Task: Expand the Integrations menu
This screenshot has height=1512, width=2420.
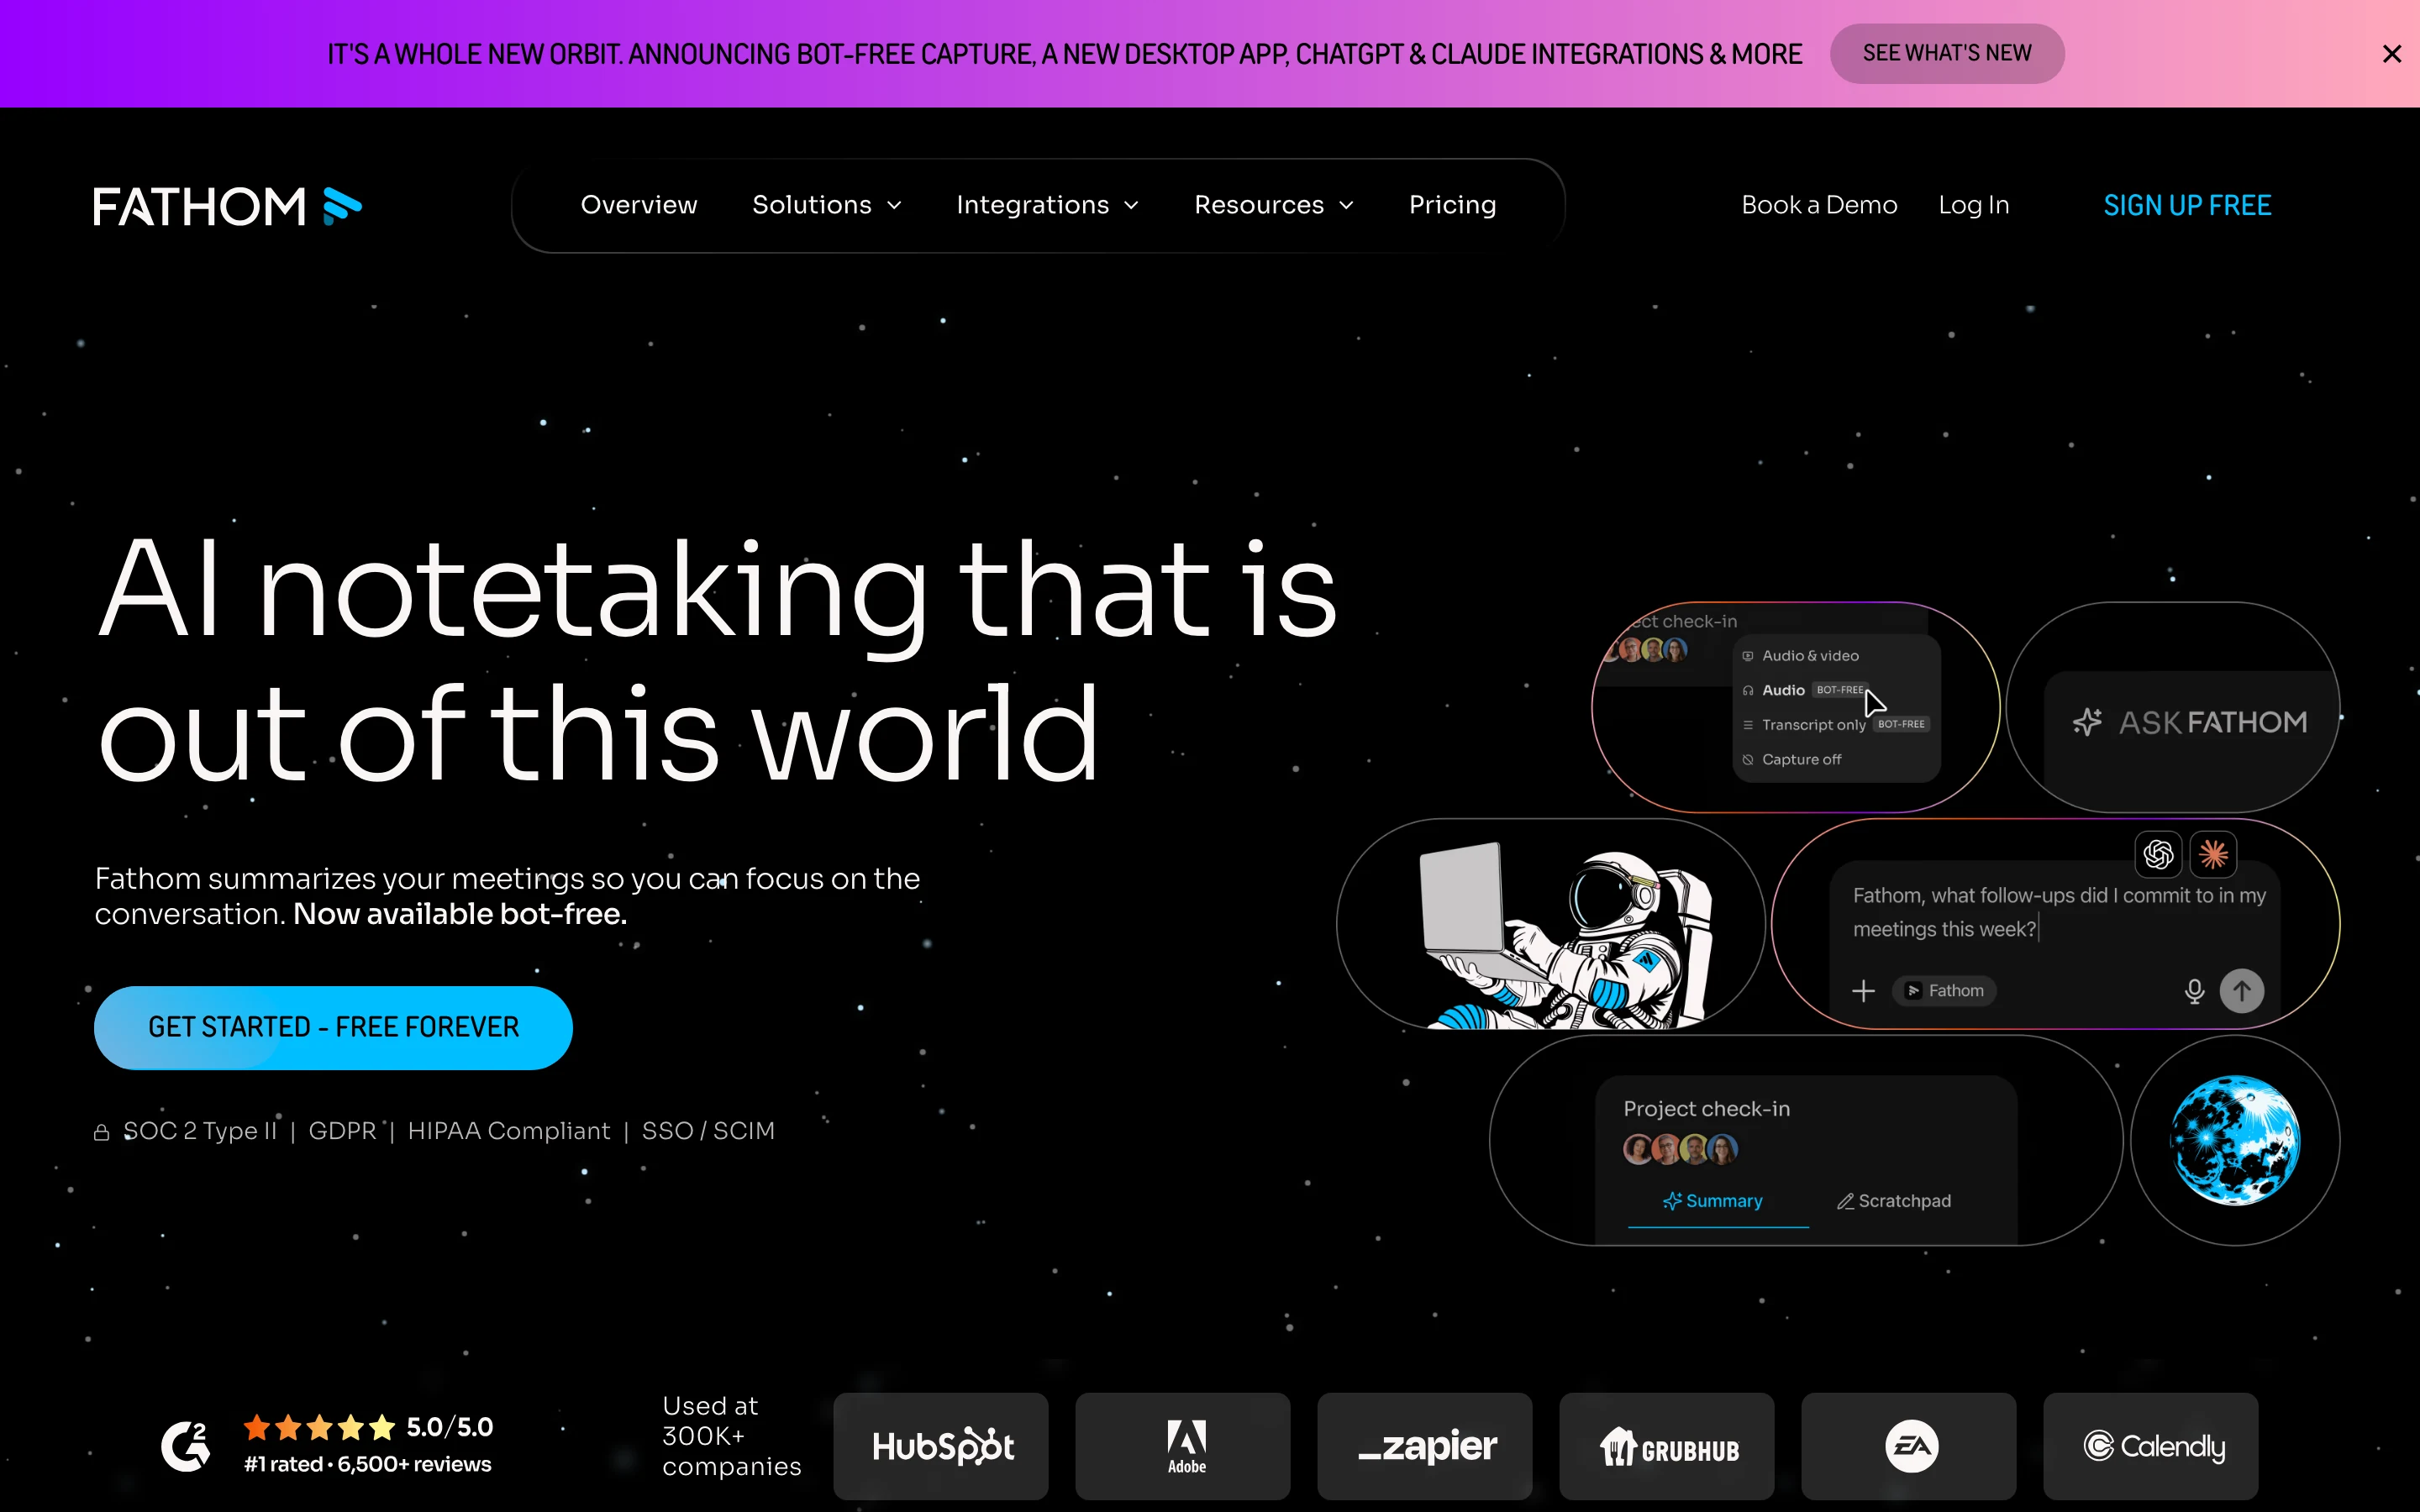Action: click(x=1047, y=205)
